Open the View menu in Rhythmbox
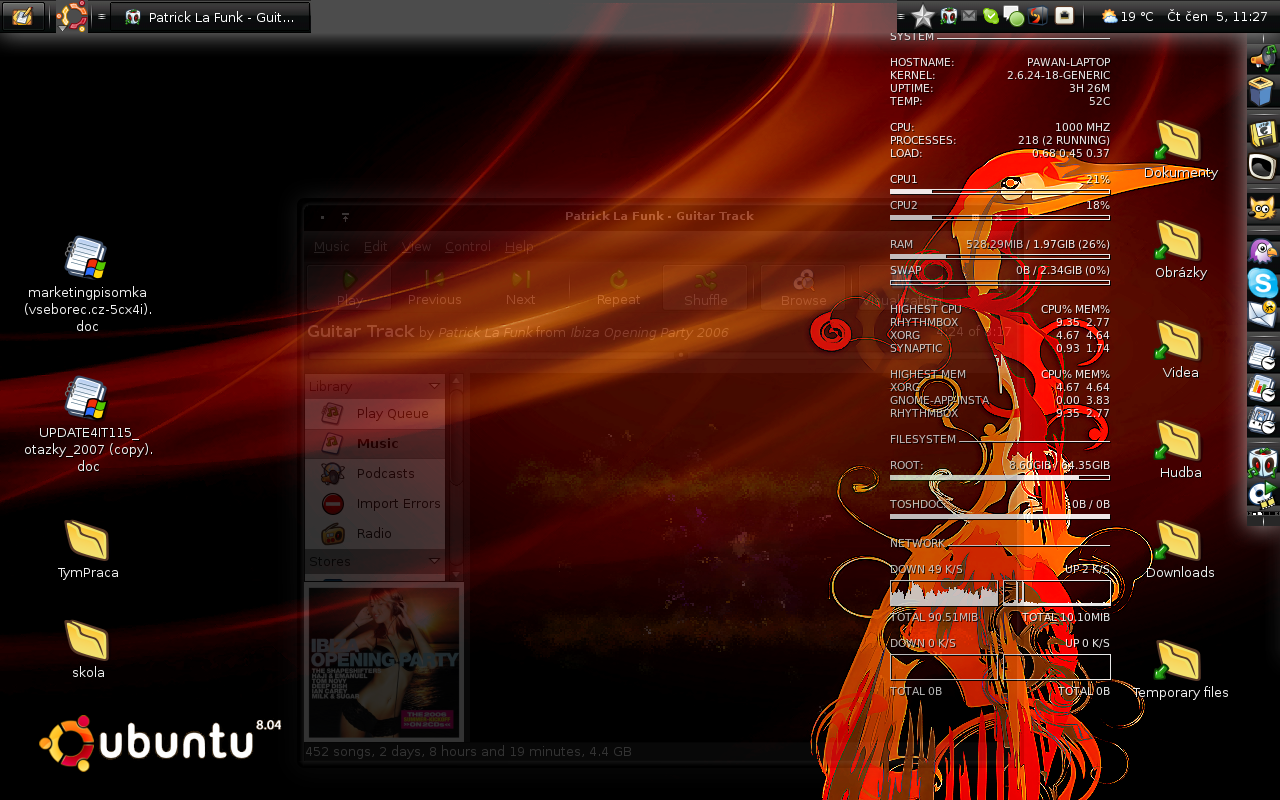The height and width of the screenshot is (800, 1280). coord(416,247)
